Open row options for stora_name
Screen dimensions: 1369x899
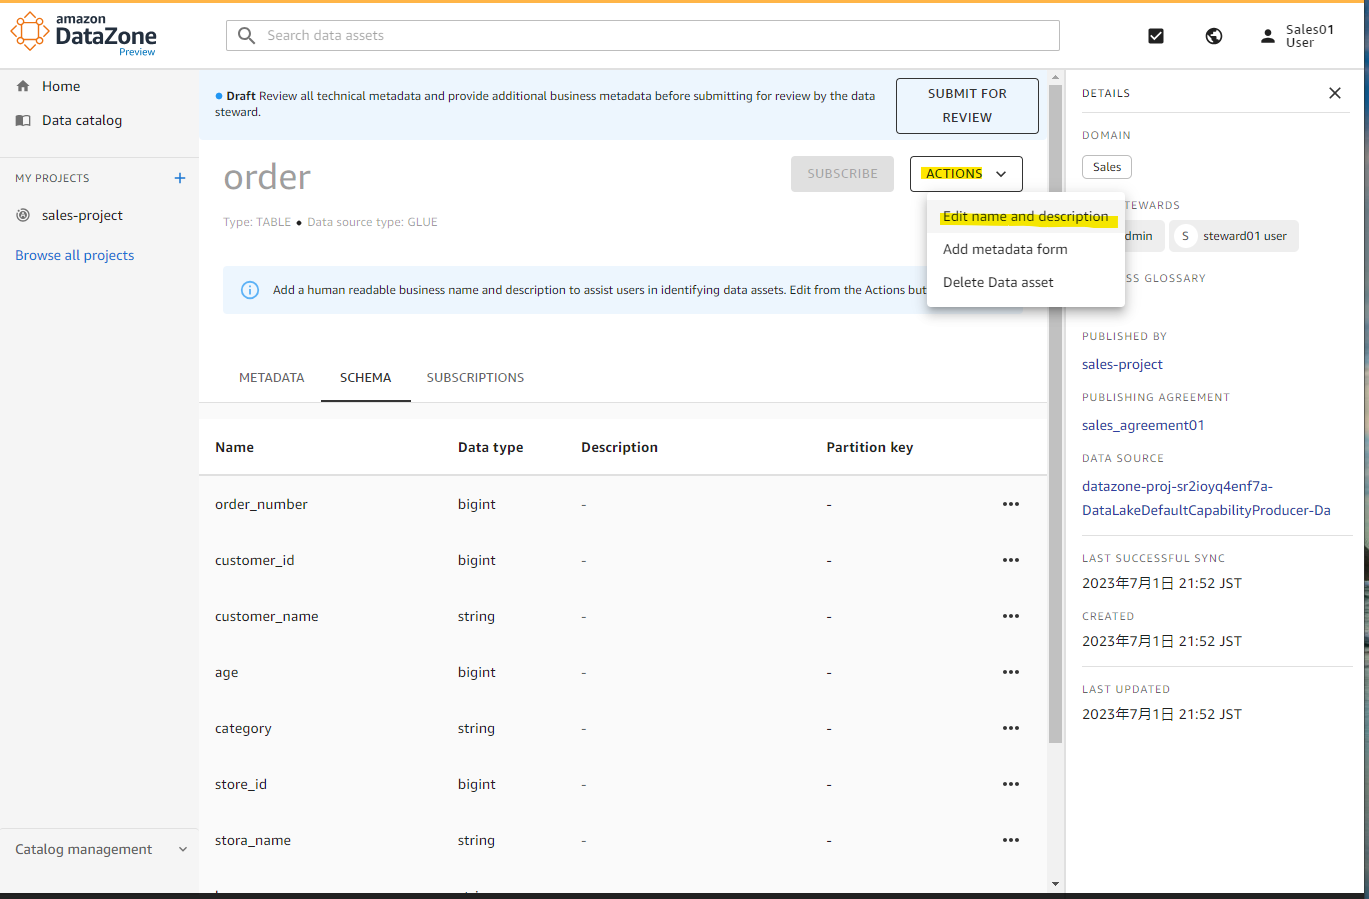(x=1011, y=840)
